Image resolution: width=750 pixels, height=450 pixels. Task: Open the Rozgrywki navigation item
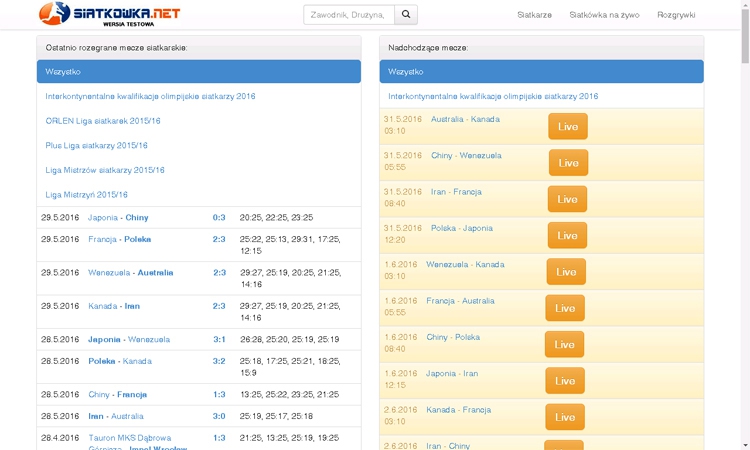tap(676, 15)
